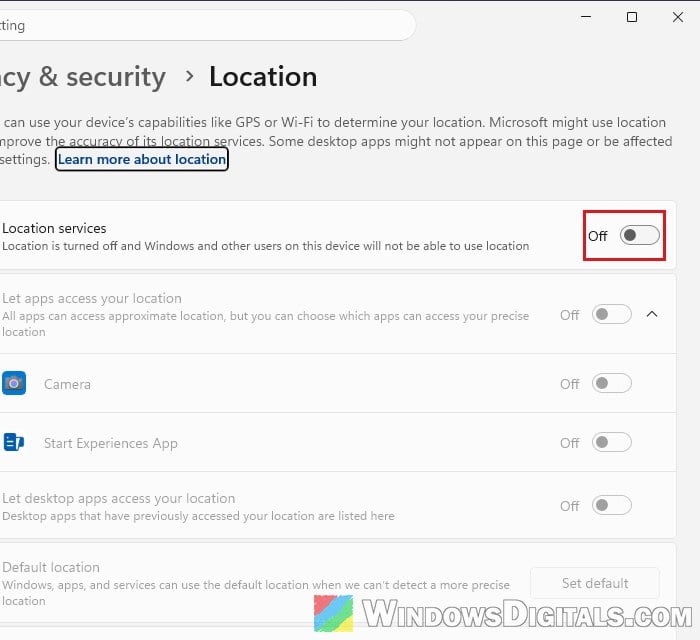Minimize the Settings window

tap(586, 17)
